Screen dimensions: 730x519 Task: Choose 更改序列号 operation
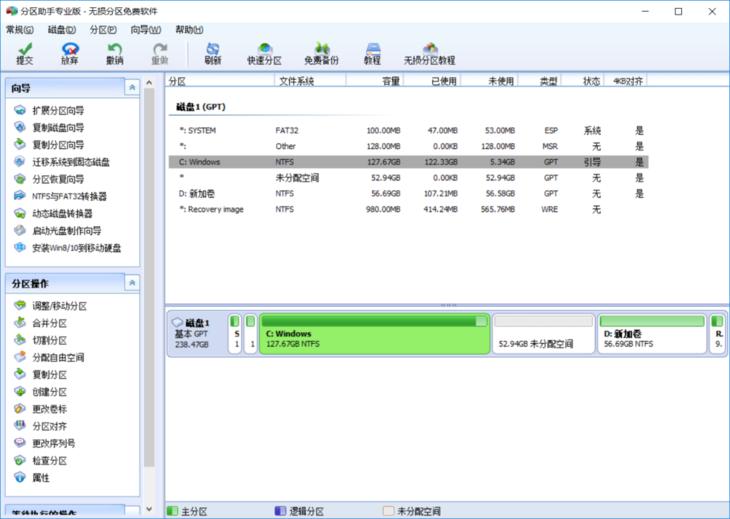click(x=45, y=443)
